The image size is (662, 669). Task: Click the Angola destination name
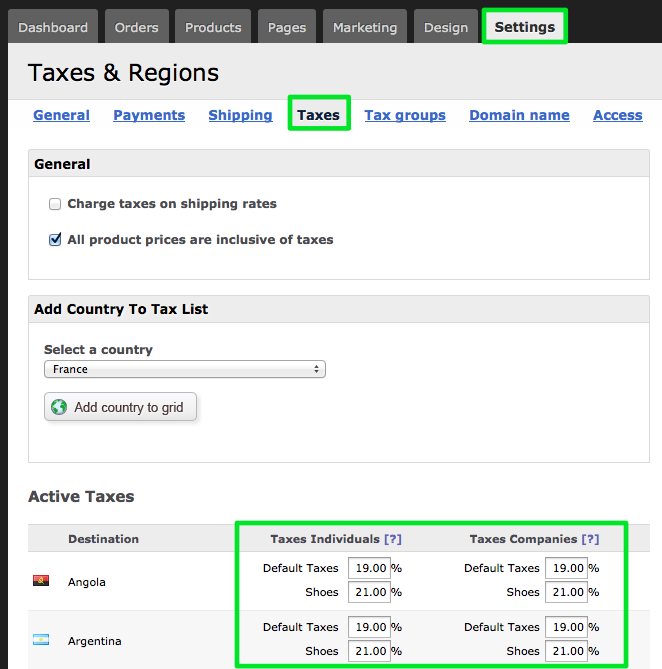(x=87, y=582)
